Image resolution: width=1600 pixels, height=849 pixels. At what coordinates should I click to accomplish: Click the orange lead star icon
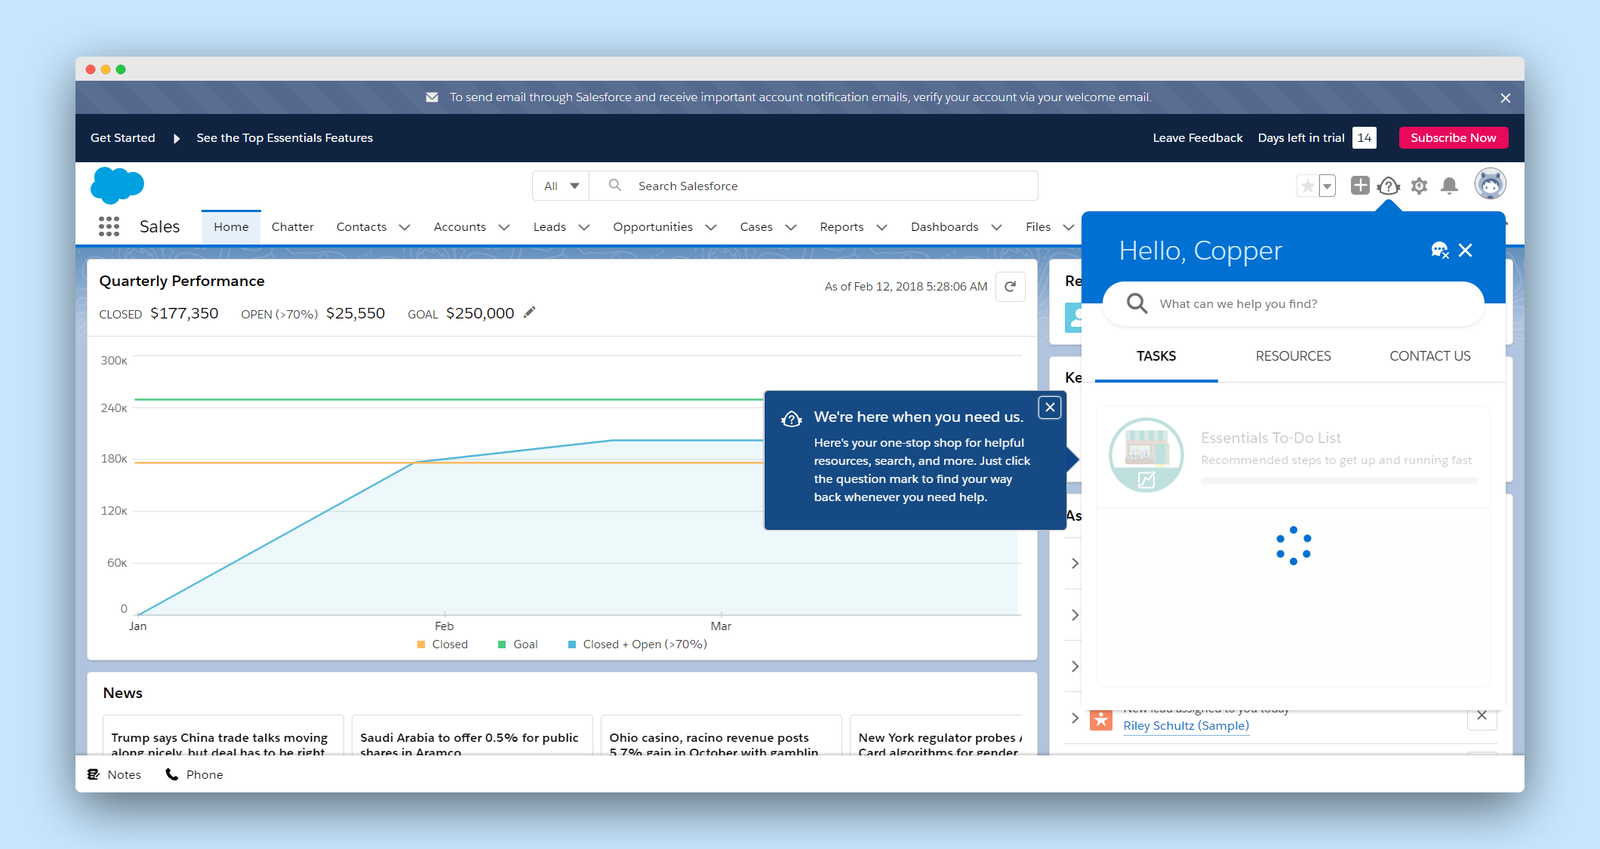tap(1101, 719)
